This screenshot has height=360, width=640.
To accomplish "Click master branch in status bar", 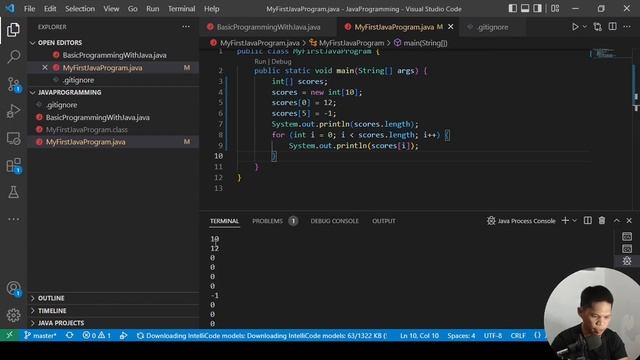I will [40, 336].
